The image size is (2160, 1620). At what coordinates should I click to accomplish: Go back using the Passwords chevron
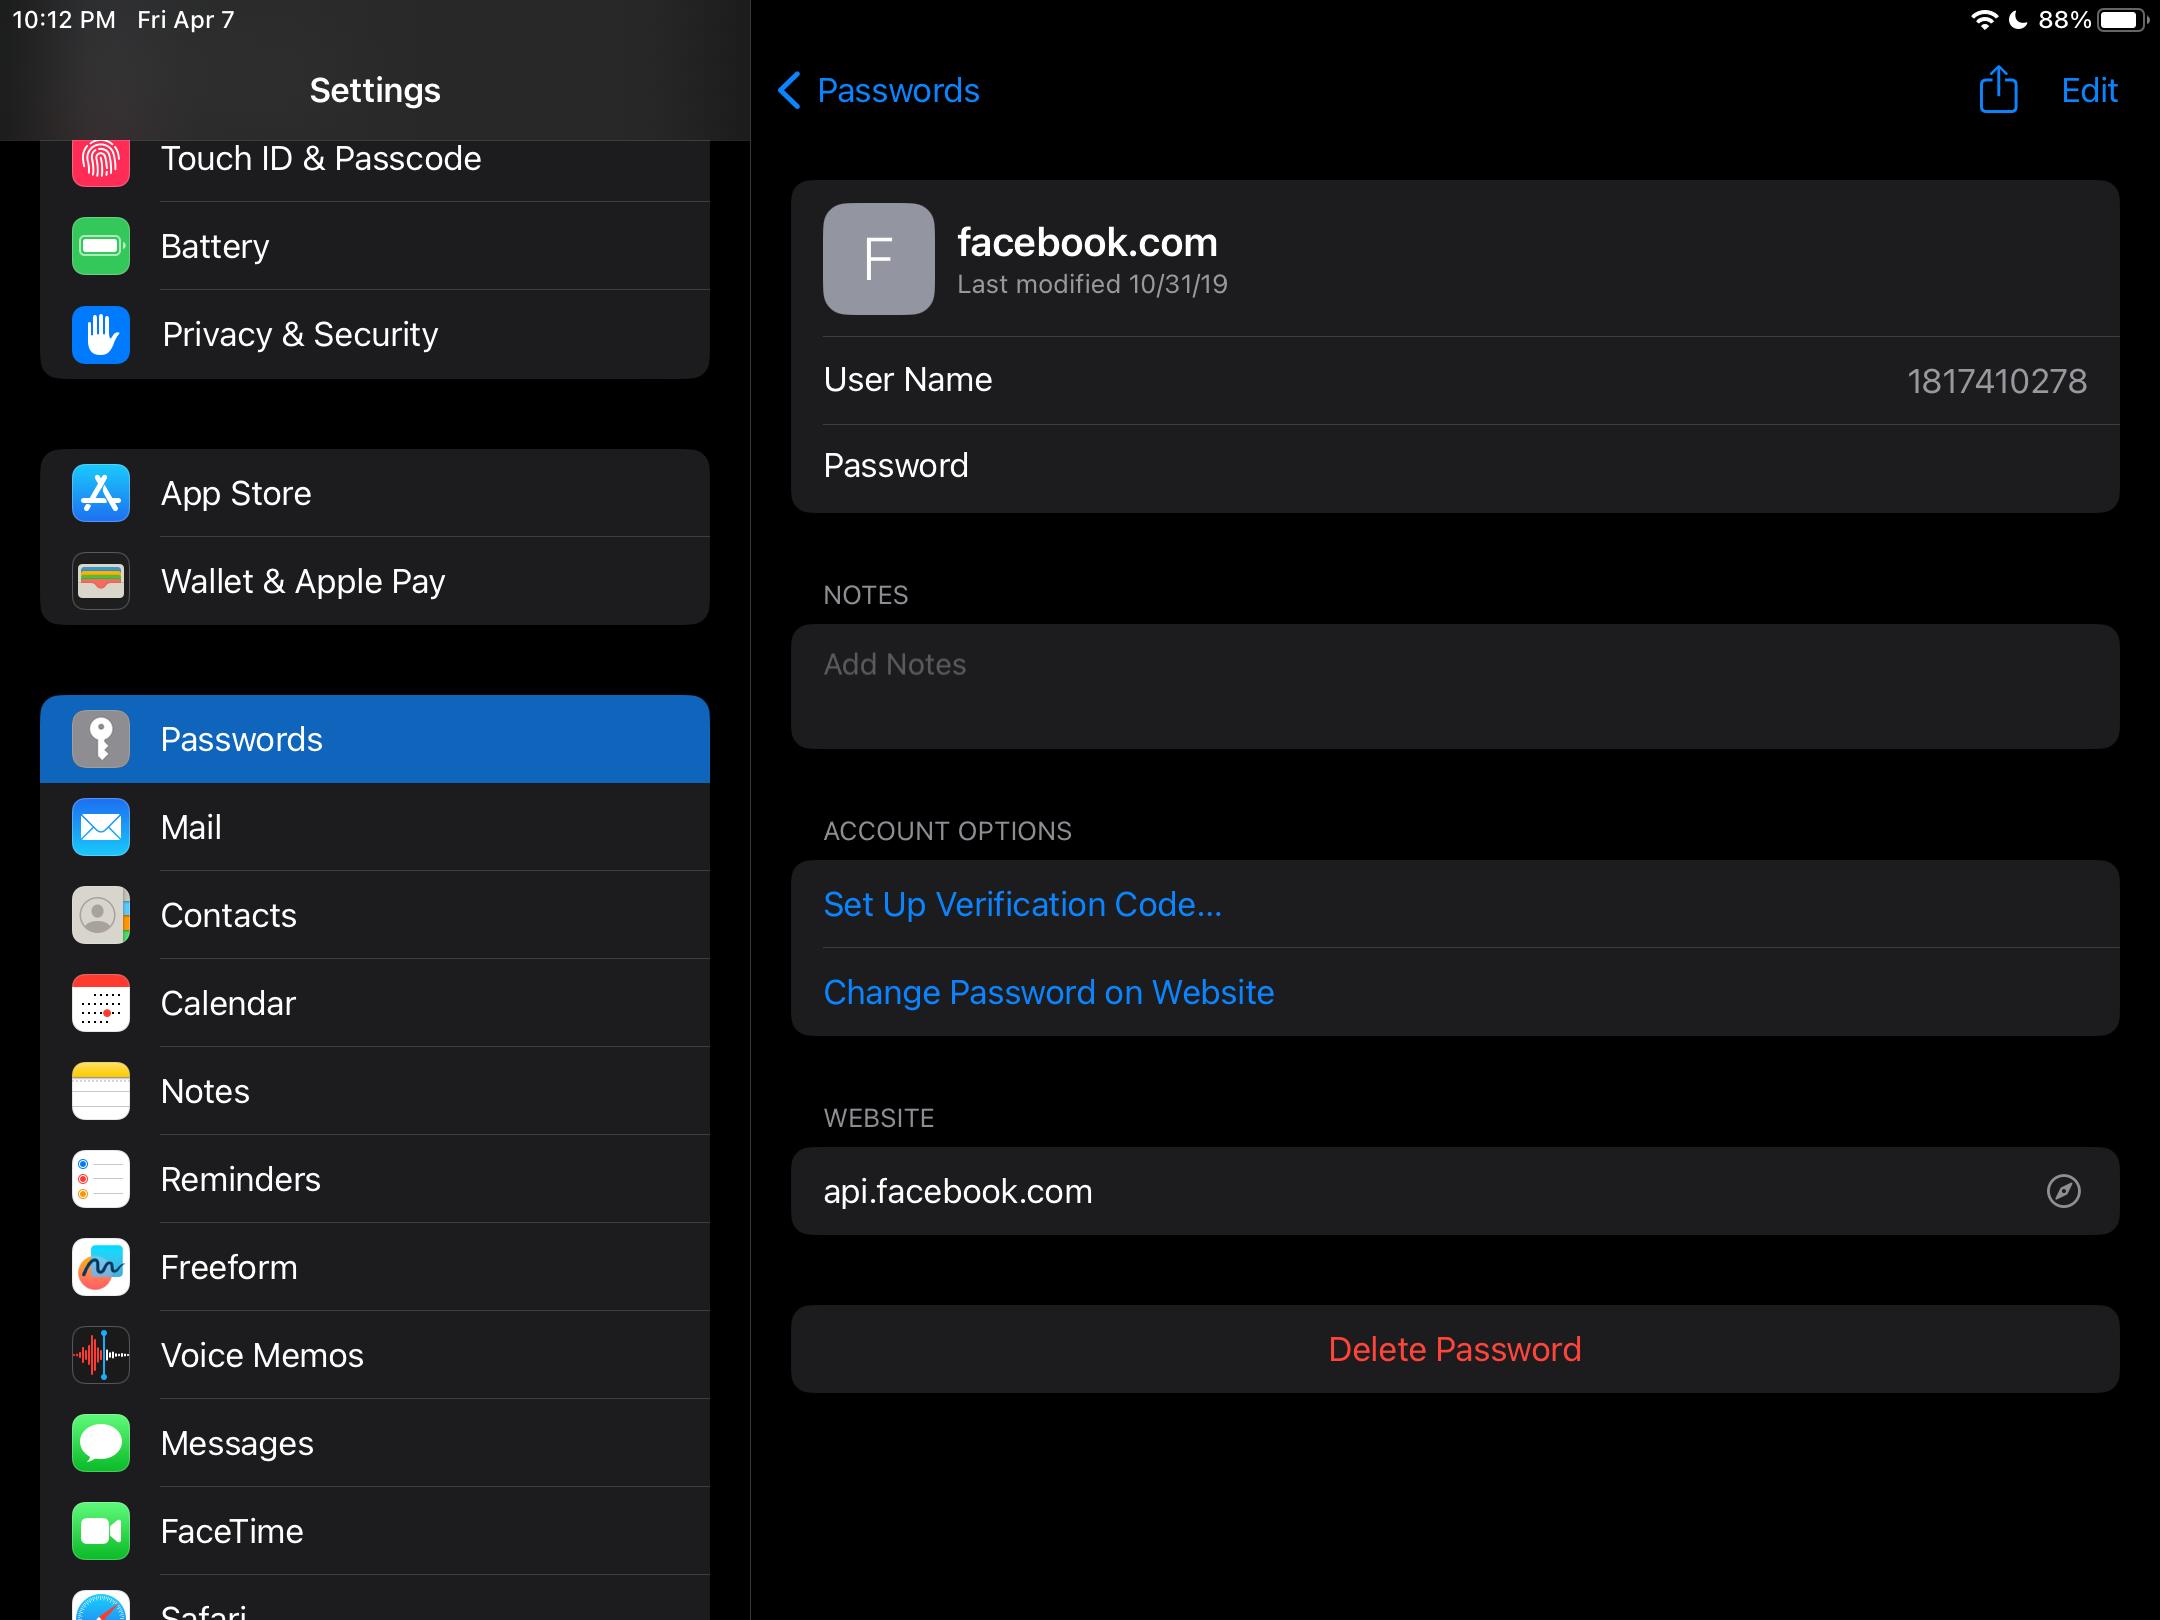pos(789,91)
